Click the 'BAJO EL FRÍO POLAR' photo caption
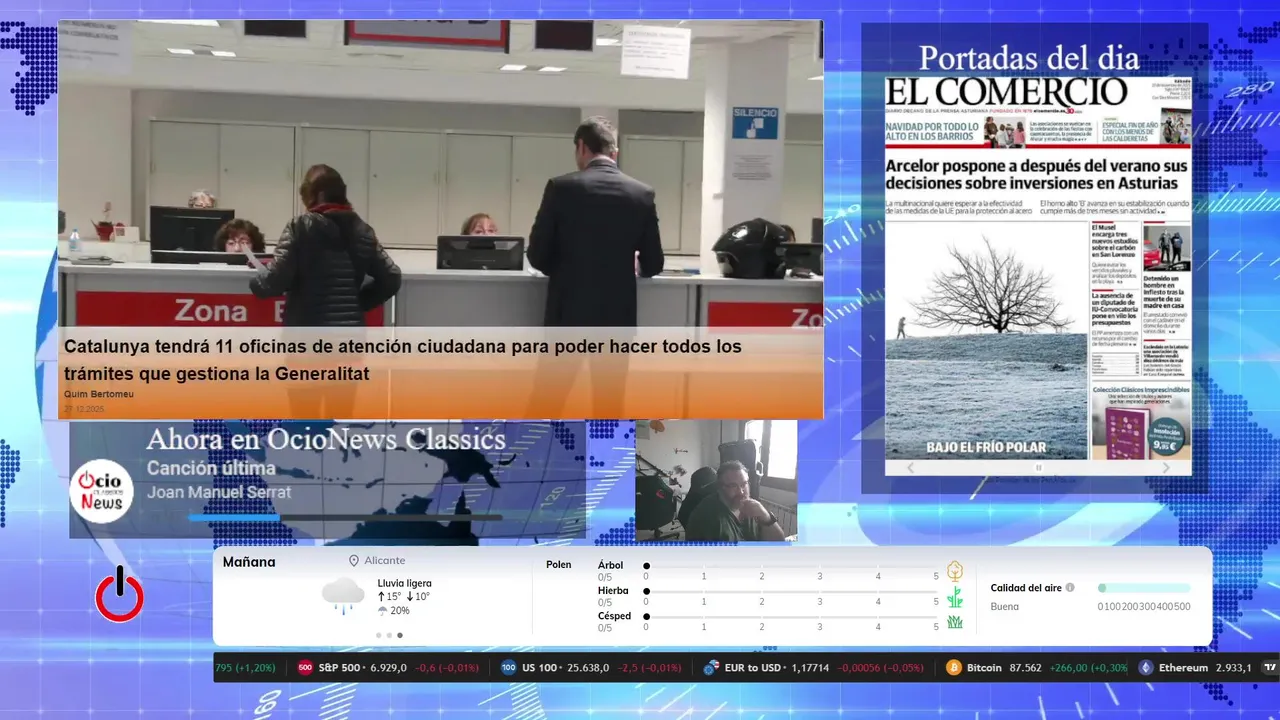 [986, 447]
